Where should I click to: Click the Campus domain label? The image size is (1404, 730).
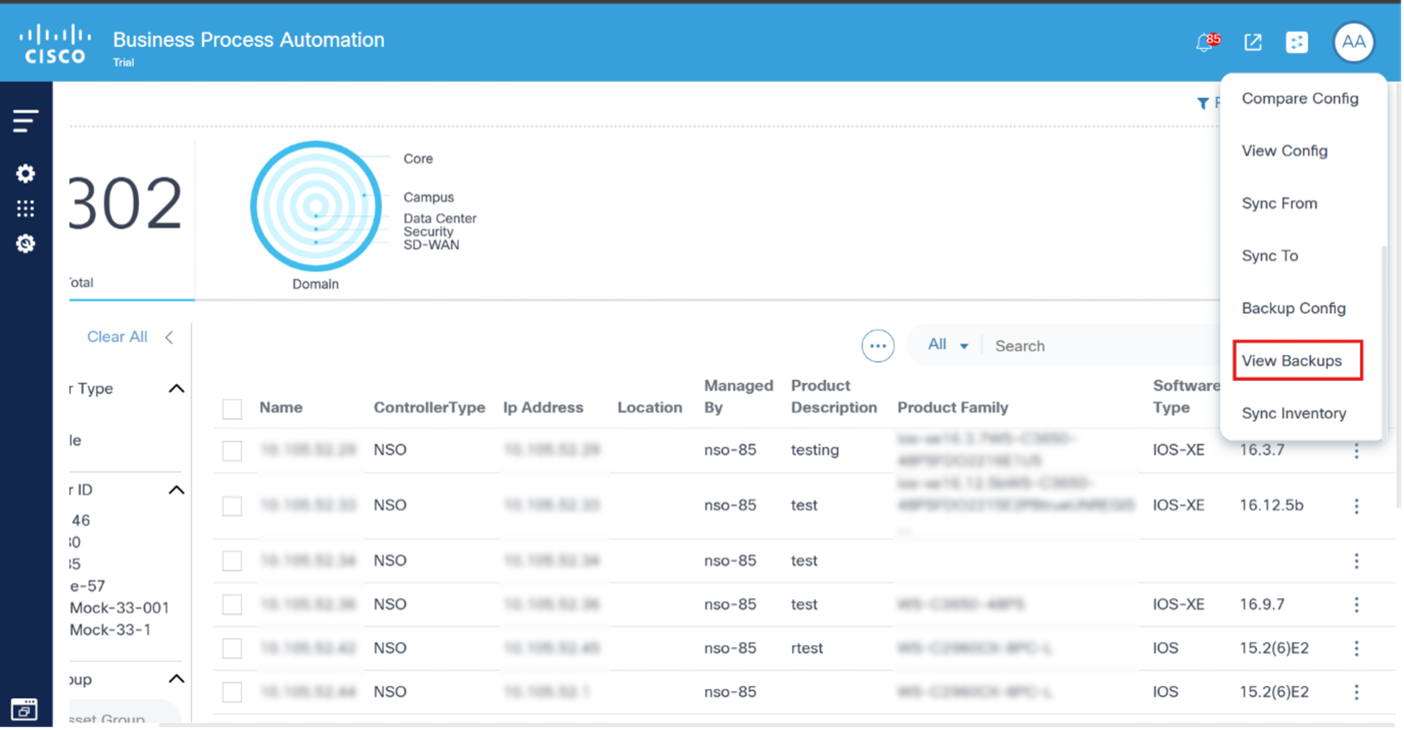[x=428, y=198]
